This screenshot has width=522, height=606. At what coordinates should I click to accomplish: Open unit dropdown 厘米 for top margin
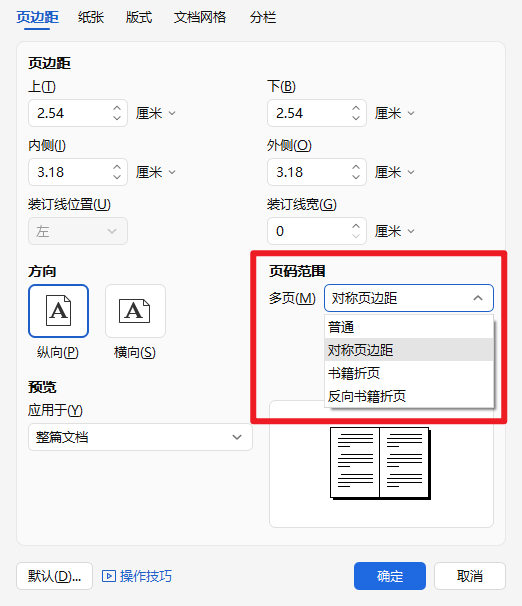[156, 113]
